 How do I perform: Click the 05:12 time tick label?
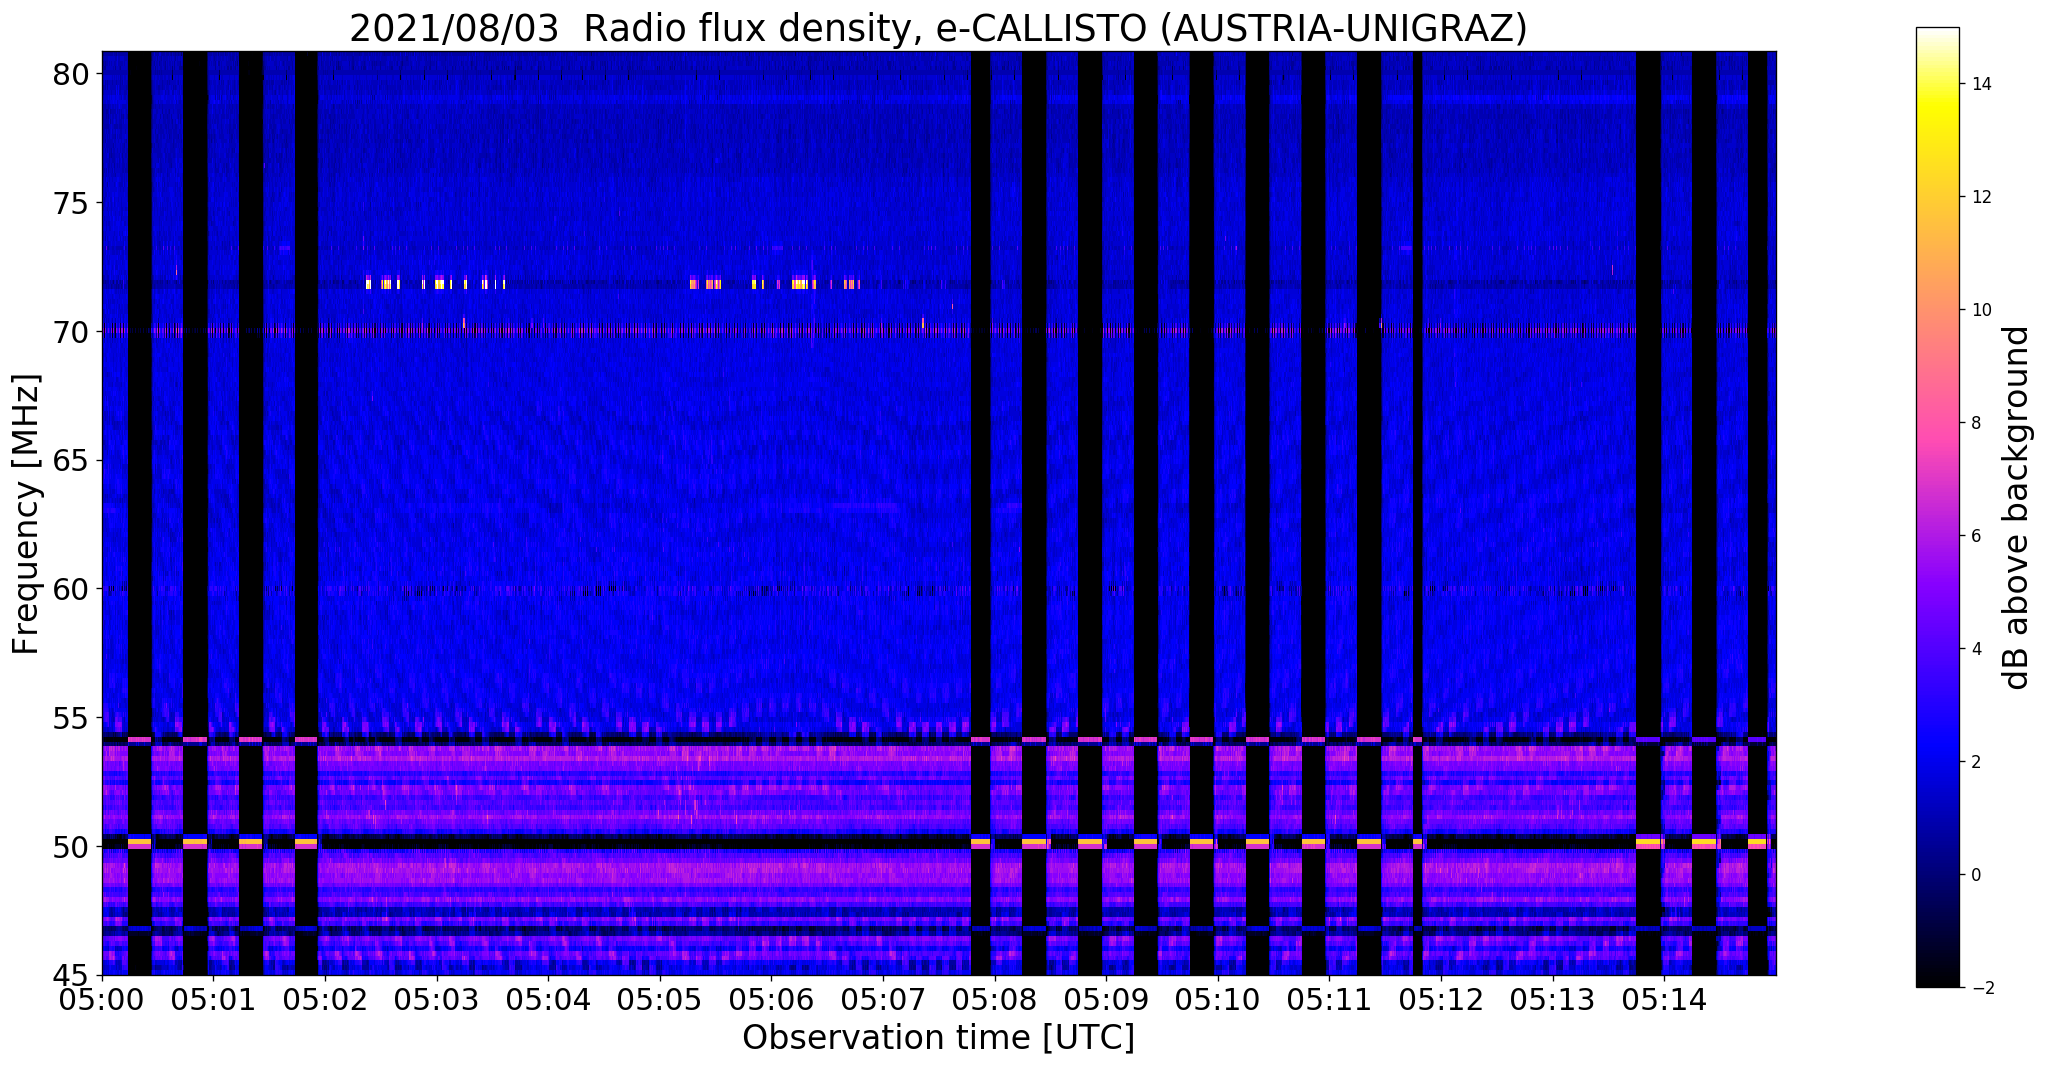1441,1000
